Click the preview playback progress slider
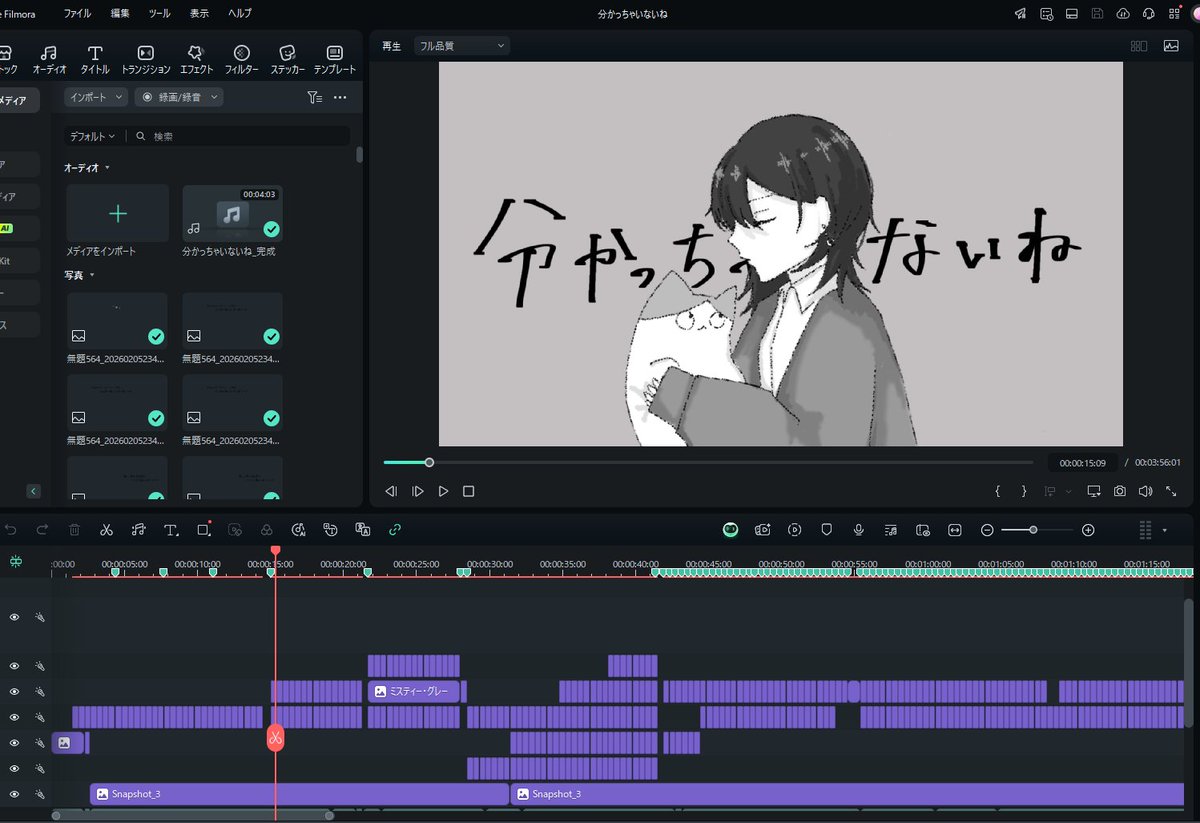Screen dimensions: 1200x823 (708, 462)
